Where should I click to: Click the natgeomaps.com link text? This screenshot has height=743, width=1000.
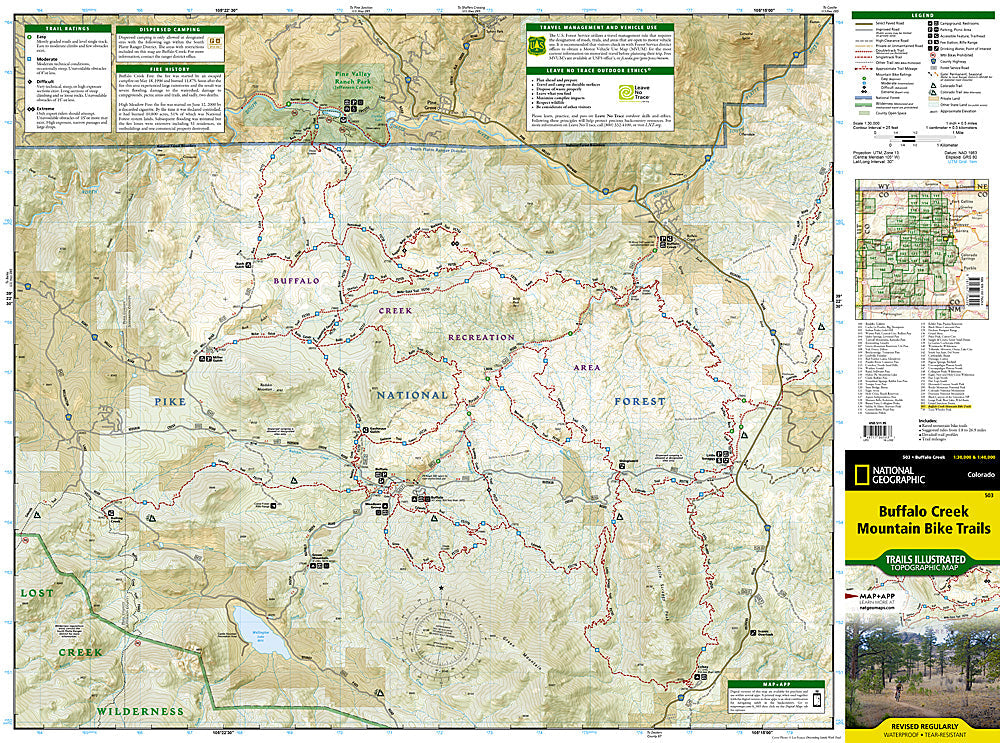(877, 607)
